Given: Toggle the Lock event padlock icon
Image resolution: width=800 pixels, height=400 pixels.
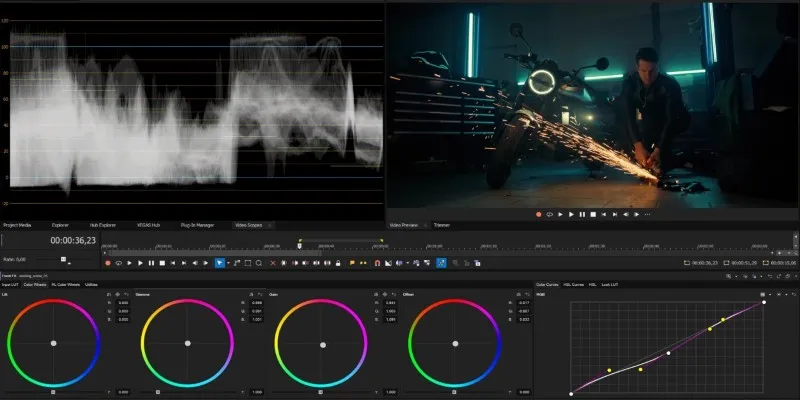Looking at the screenshot, I should pos(338,263).
